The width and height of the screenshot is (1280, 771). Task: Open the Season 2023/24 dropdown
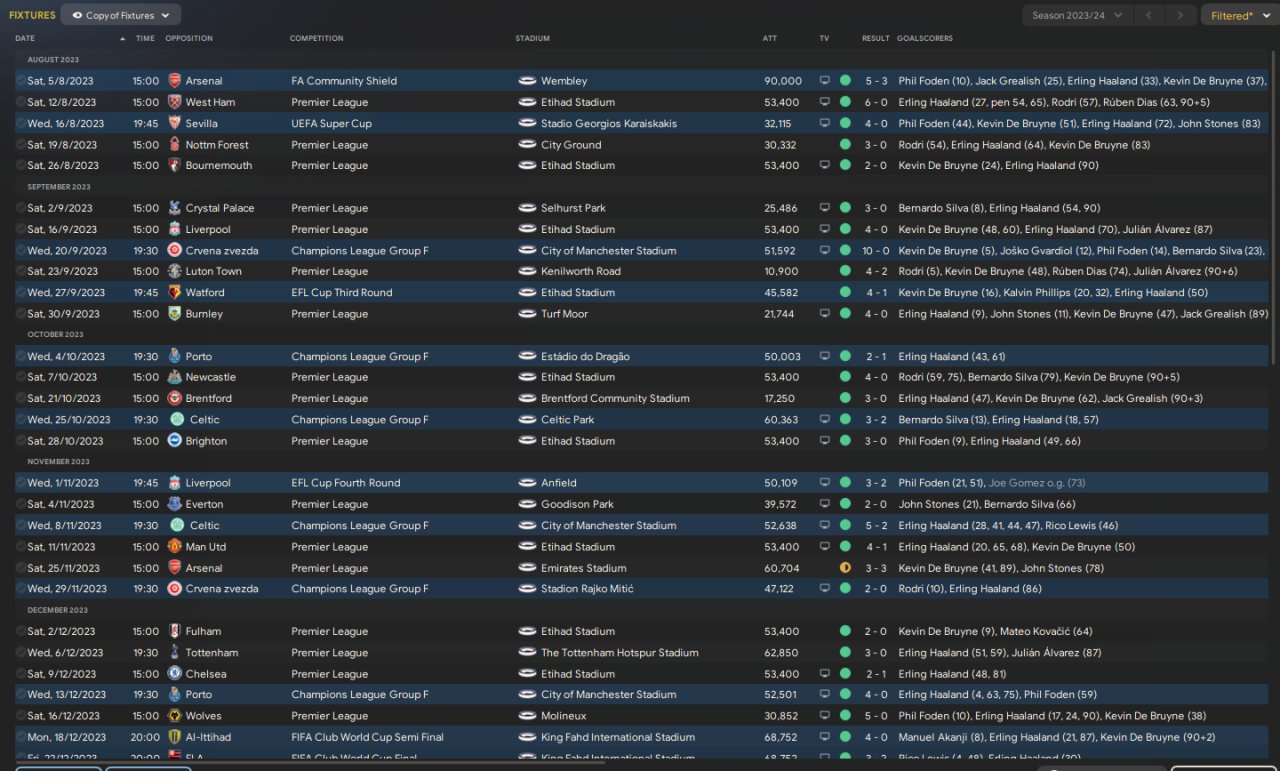pos(1078,15)
